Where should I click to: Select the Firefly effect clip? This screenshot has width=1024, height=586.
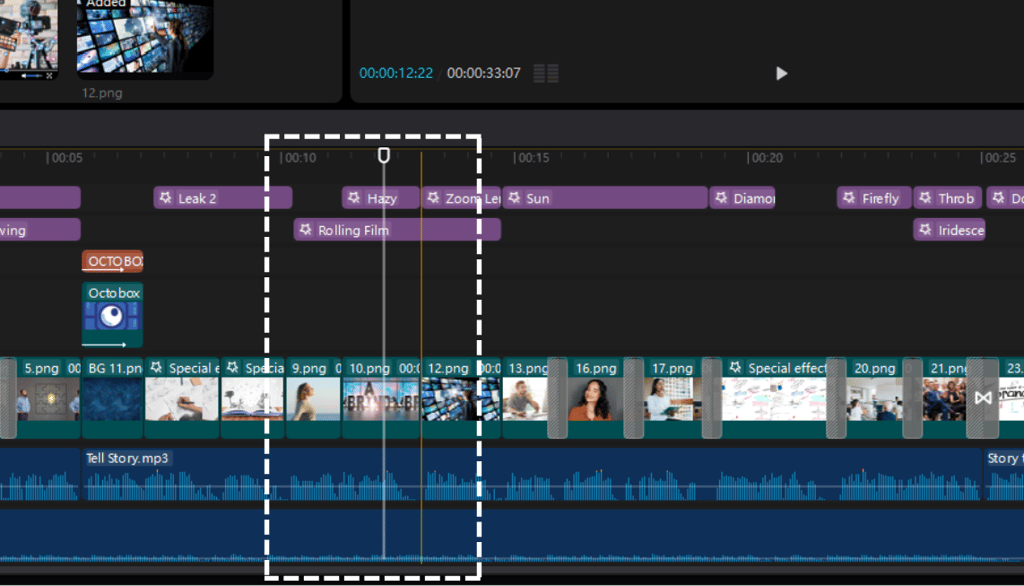coord(874,198)
